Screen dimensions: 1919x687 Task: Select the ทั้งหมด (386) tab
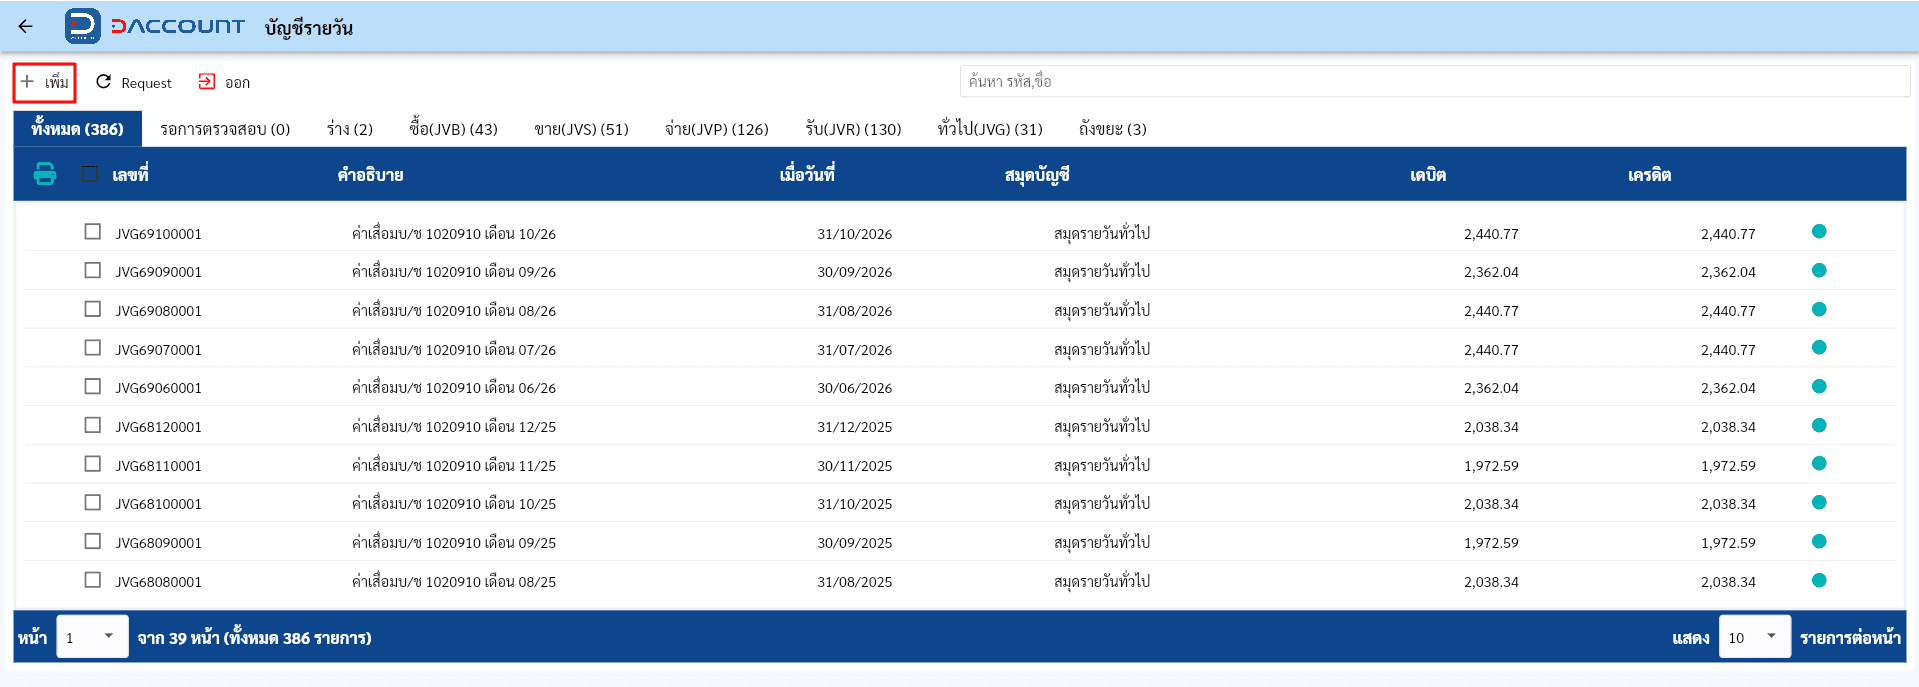pyautogui.click(x=77, y=129)
